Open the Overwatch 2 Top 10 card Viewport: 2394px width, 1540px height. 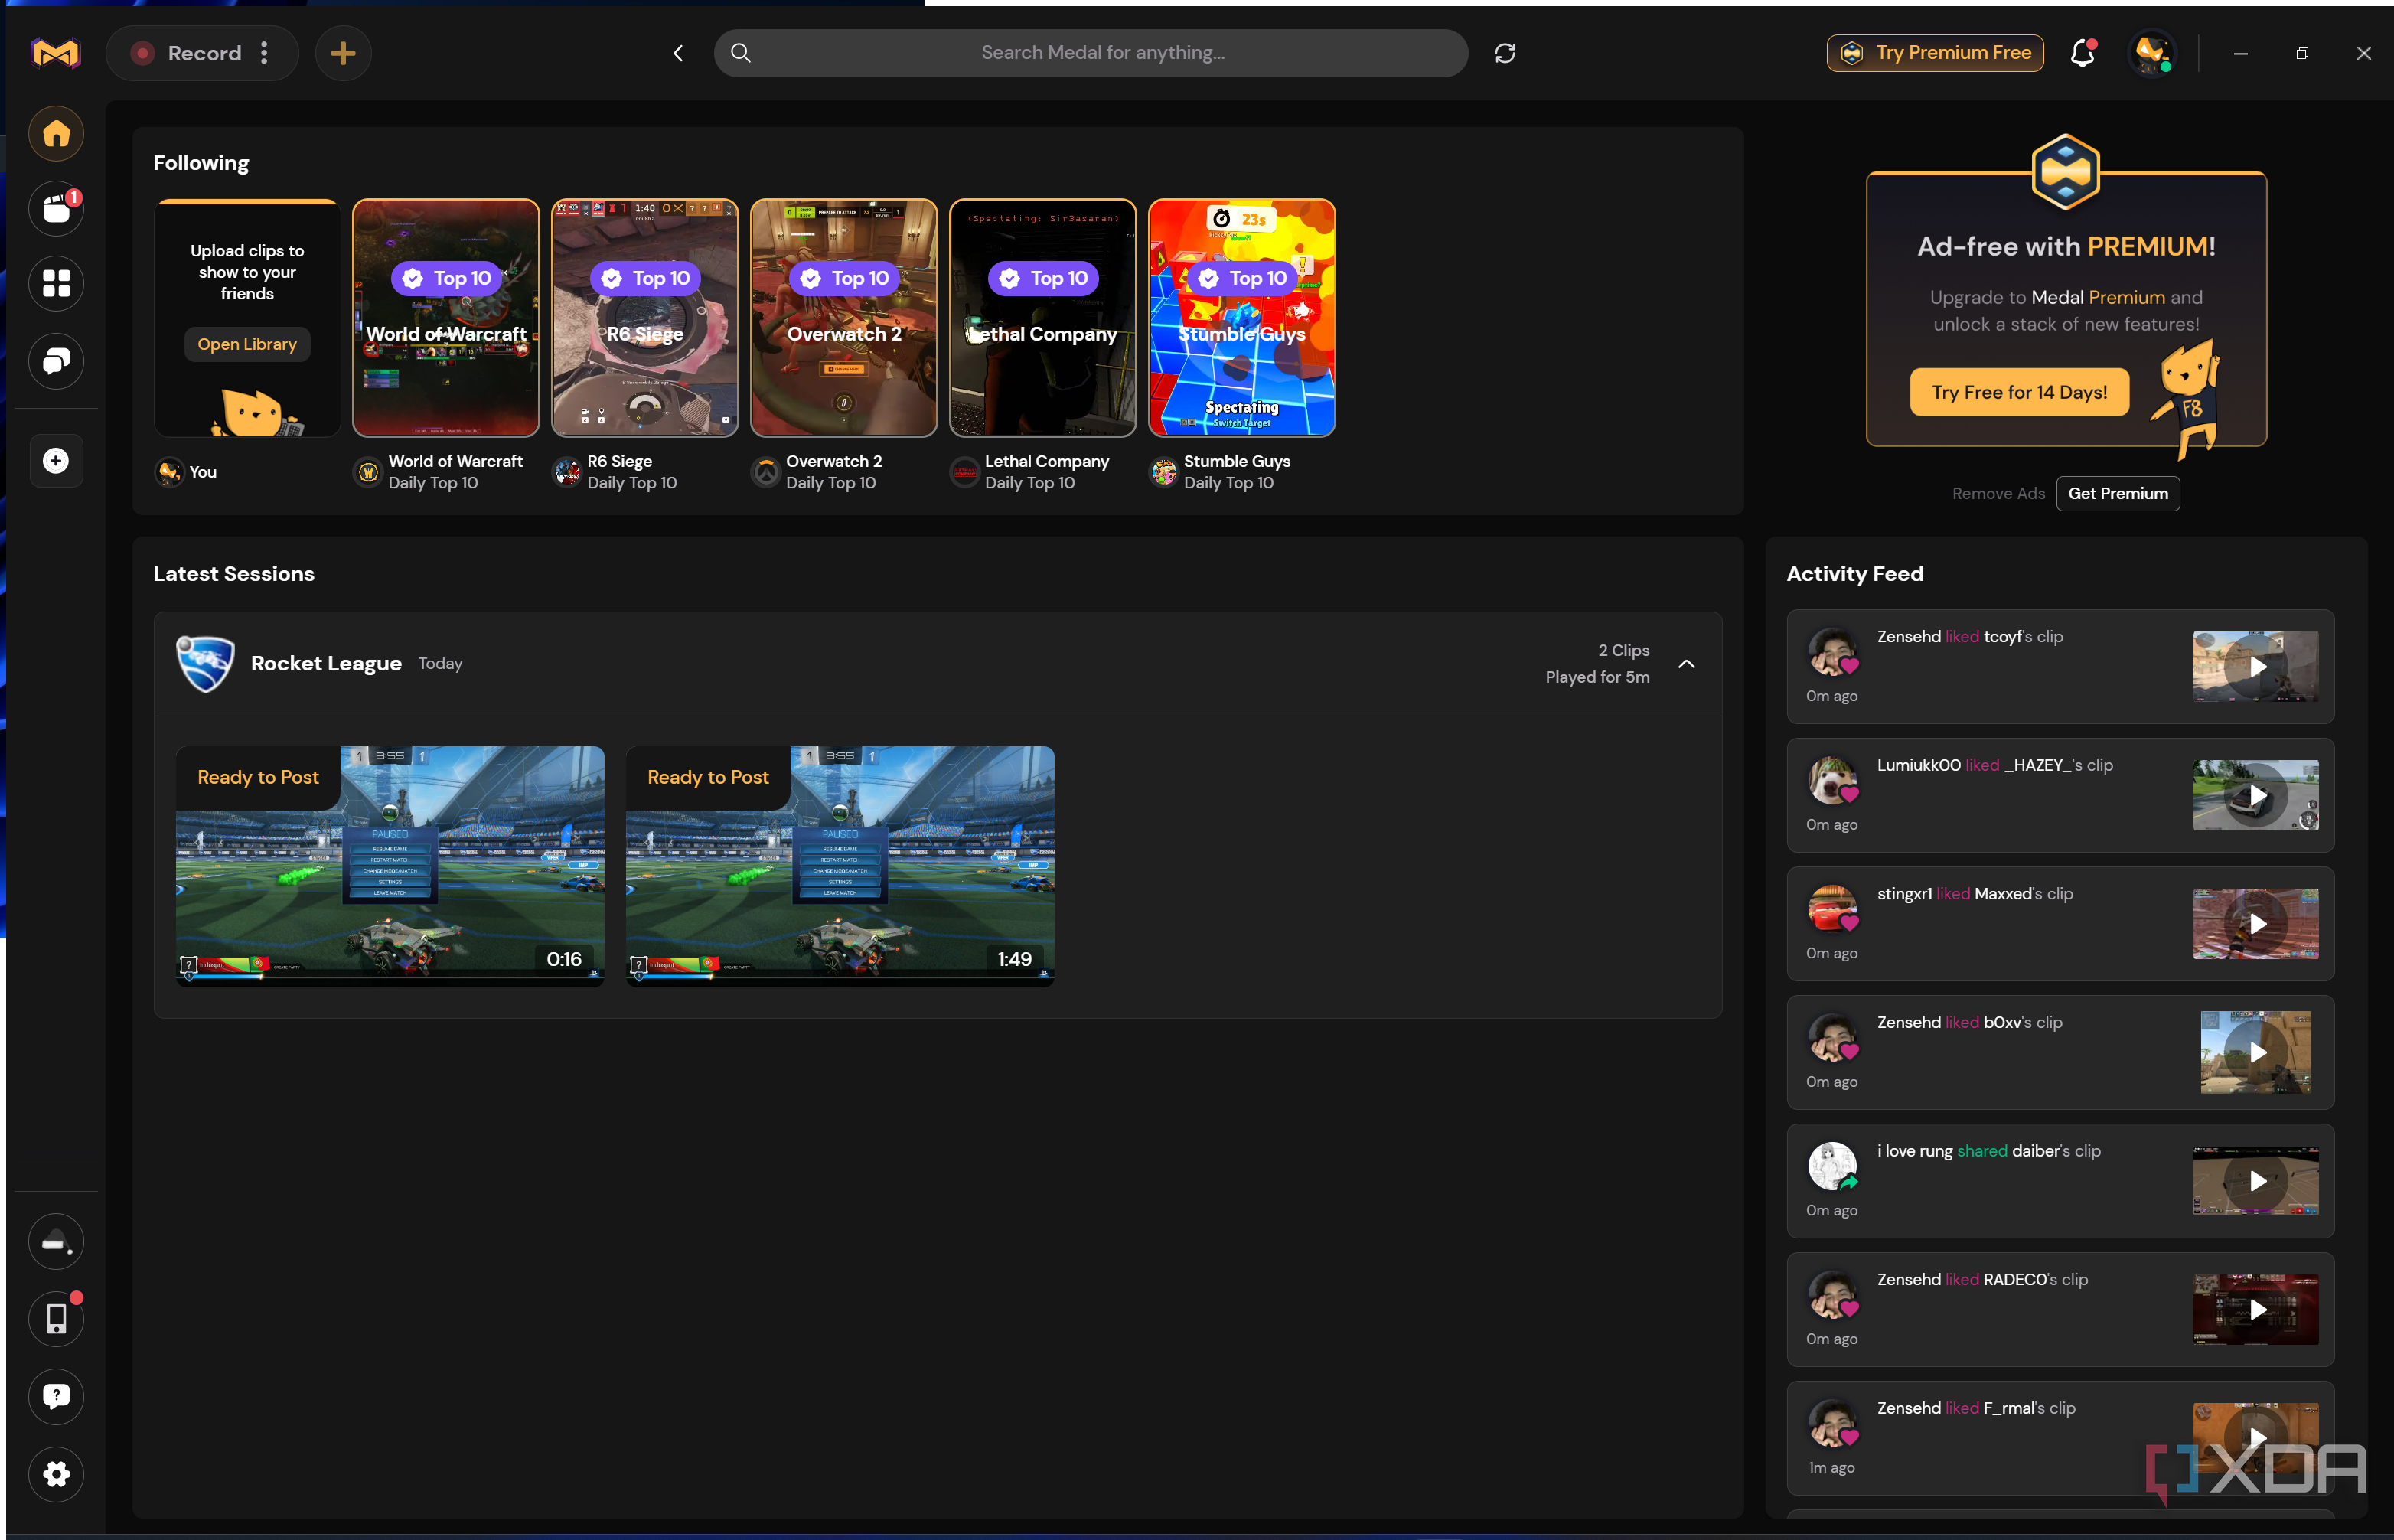point(844,318)
